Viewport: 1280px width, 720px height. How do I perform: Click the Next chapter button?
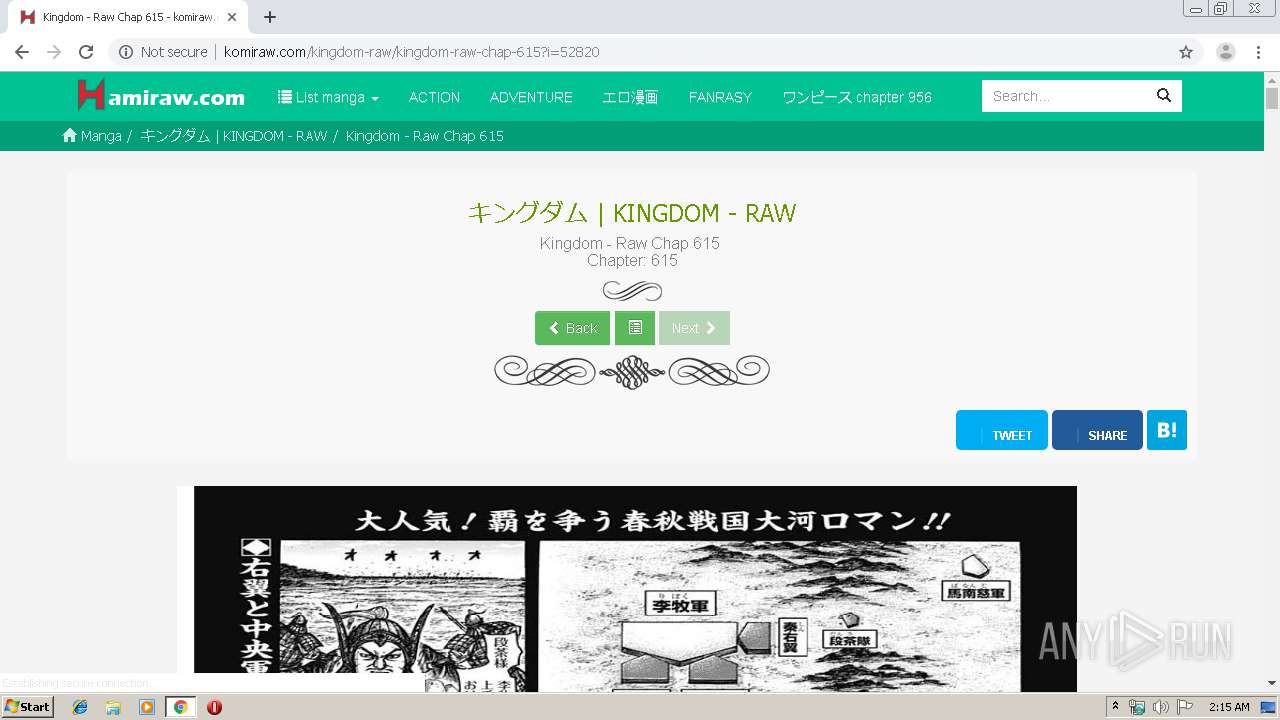point(694,328)
